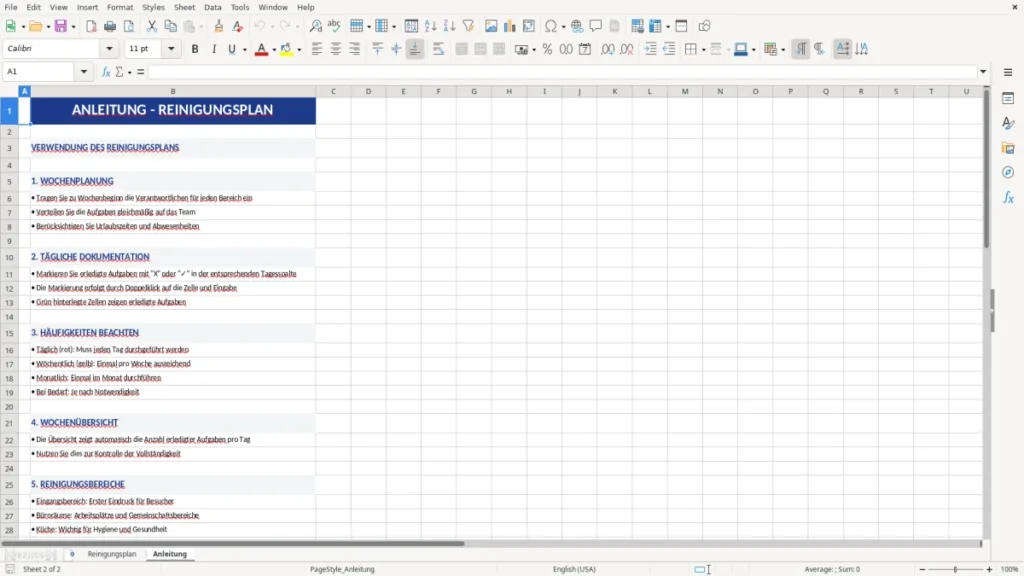The height and width of the screenshot is (576, 1024).
Task: Click the Save document icon
Action: tap(61, 26)
